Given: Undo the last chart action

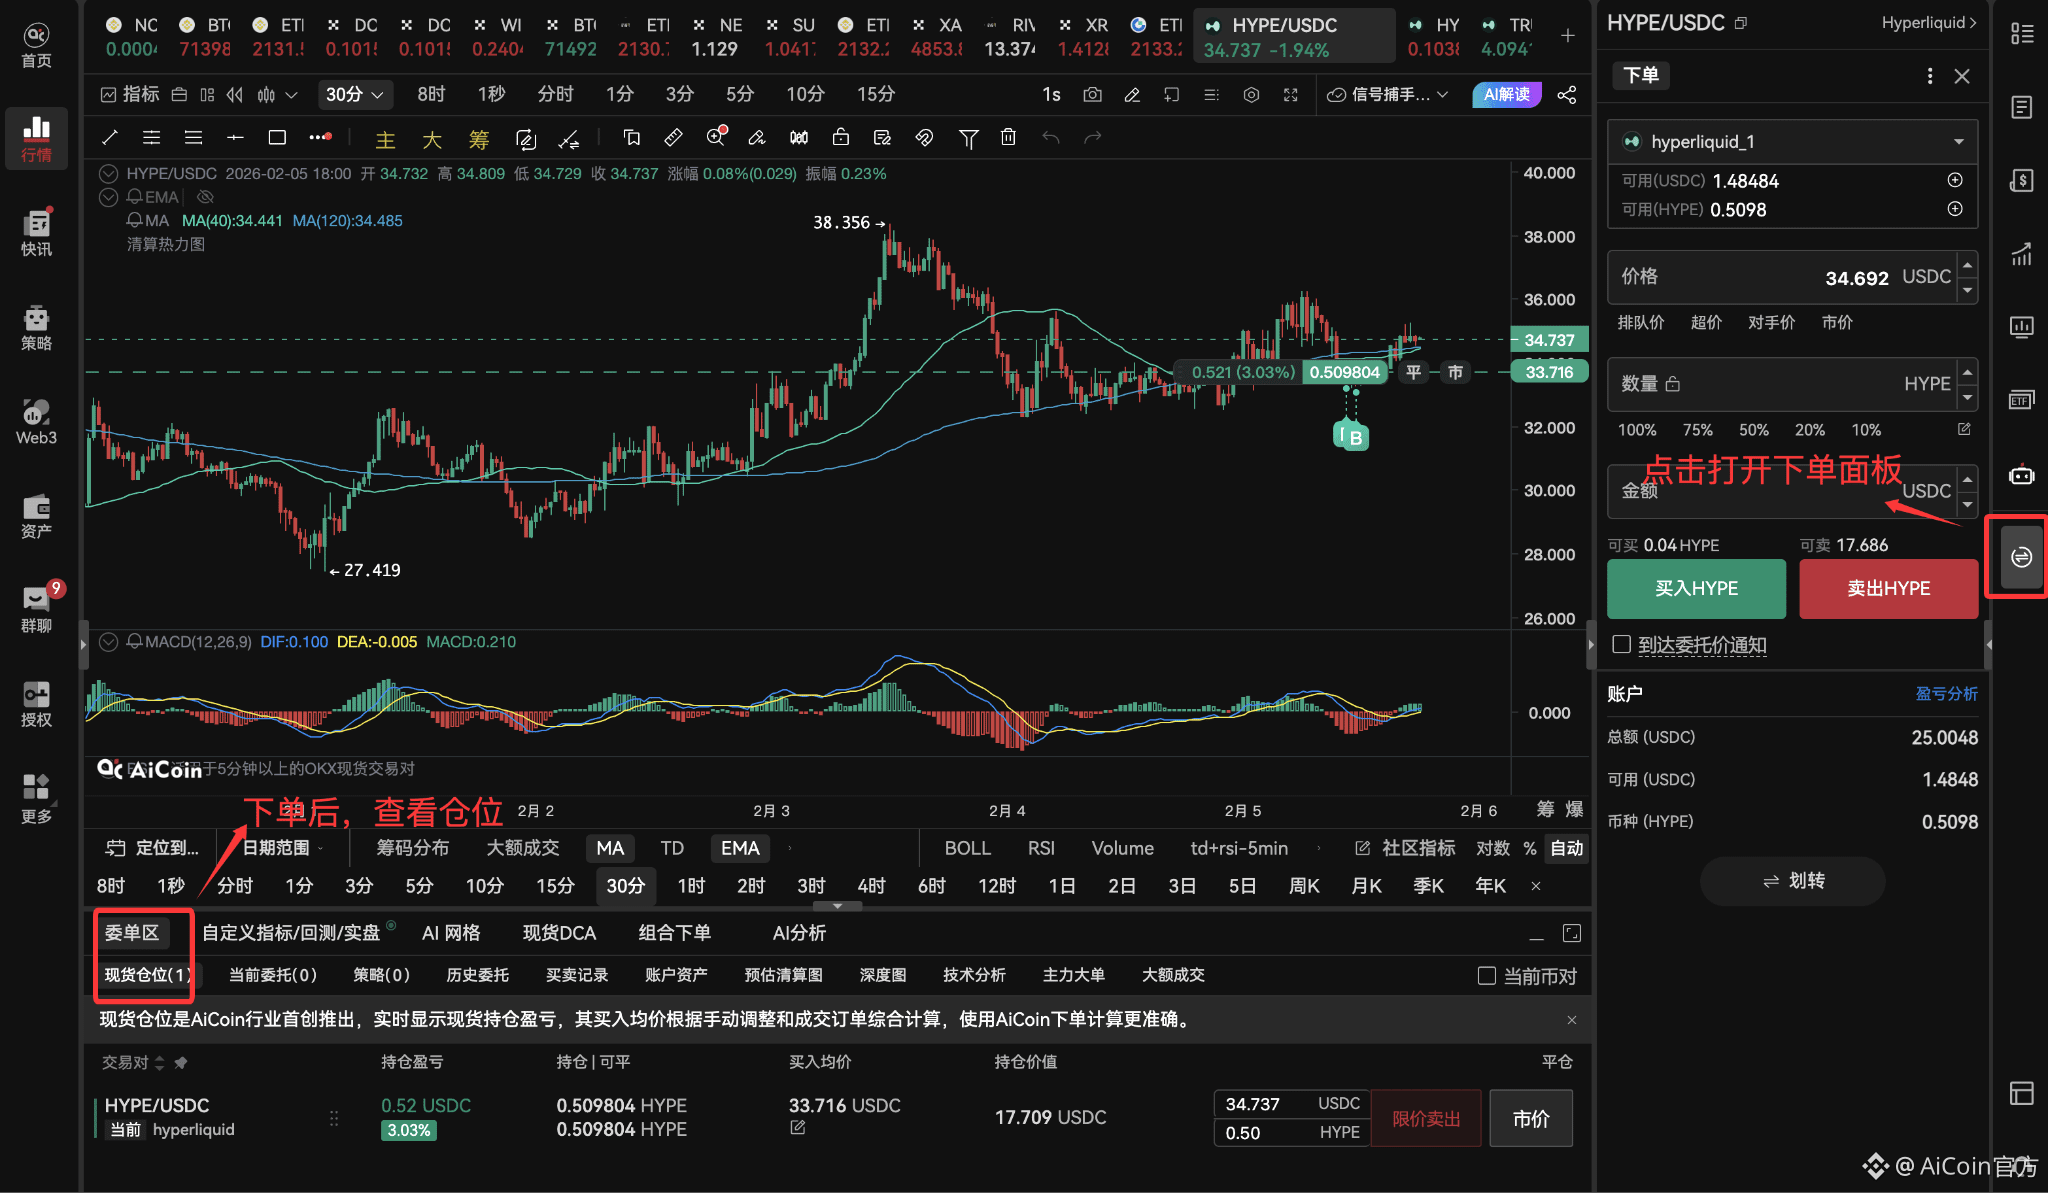Looking at the screenshot, I should coord(1051,137).
